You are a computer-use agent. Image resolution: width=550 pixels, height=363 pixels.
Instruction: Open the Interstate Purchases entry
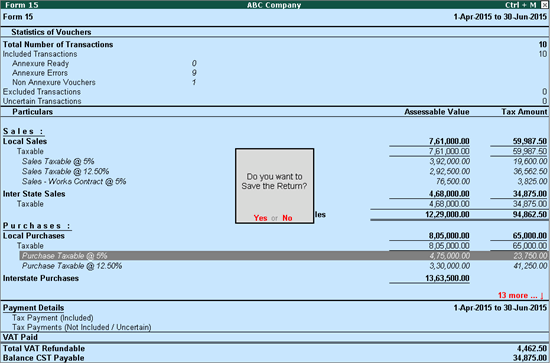pos(275,278)
